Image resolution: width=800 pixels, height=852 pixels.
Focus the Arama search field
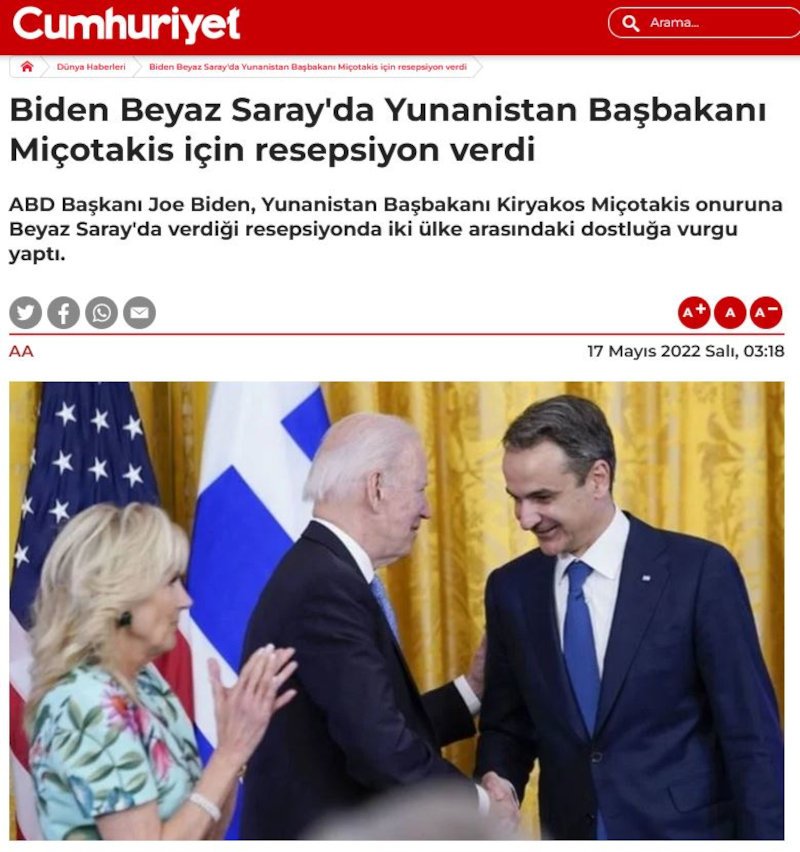pos(704,23)
